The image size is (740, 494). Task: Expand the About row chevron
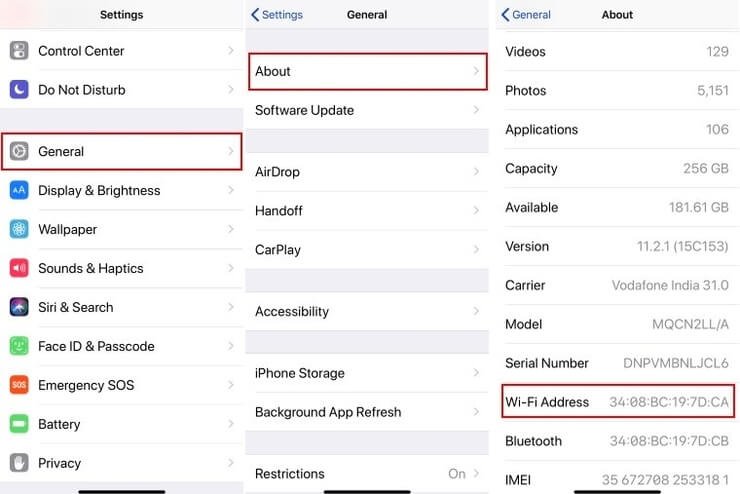click(476, 71)
